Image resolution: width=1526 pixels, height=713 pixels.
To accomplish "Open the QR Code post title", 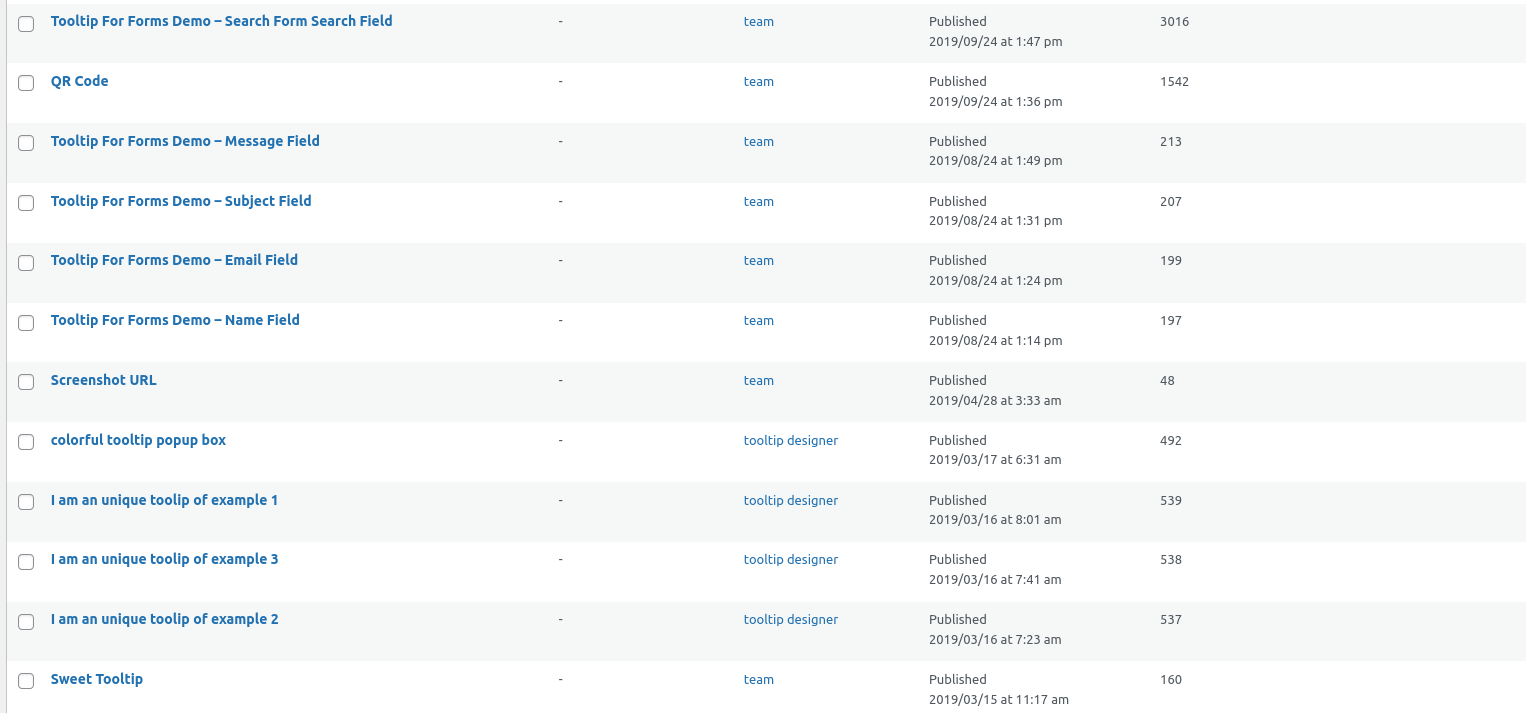I will [x=79, y=81].
